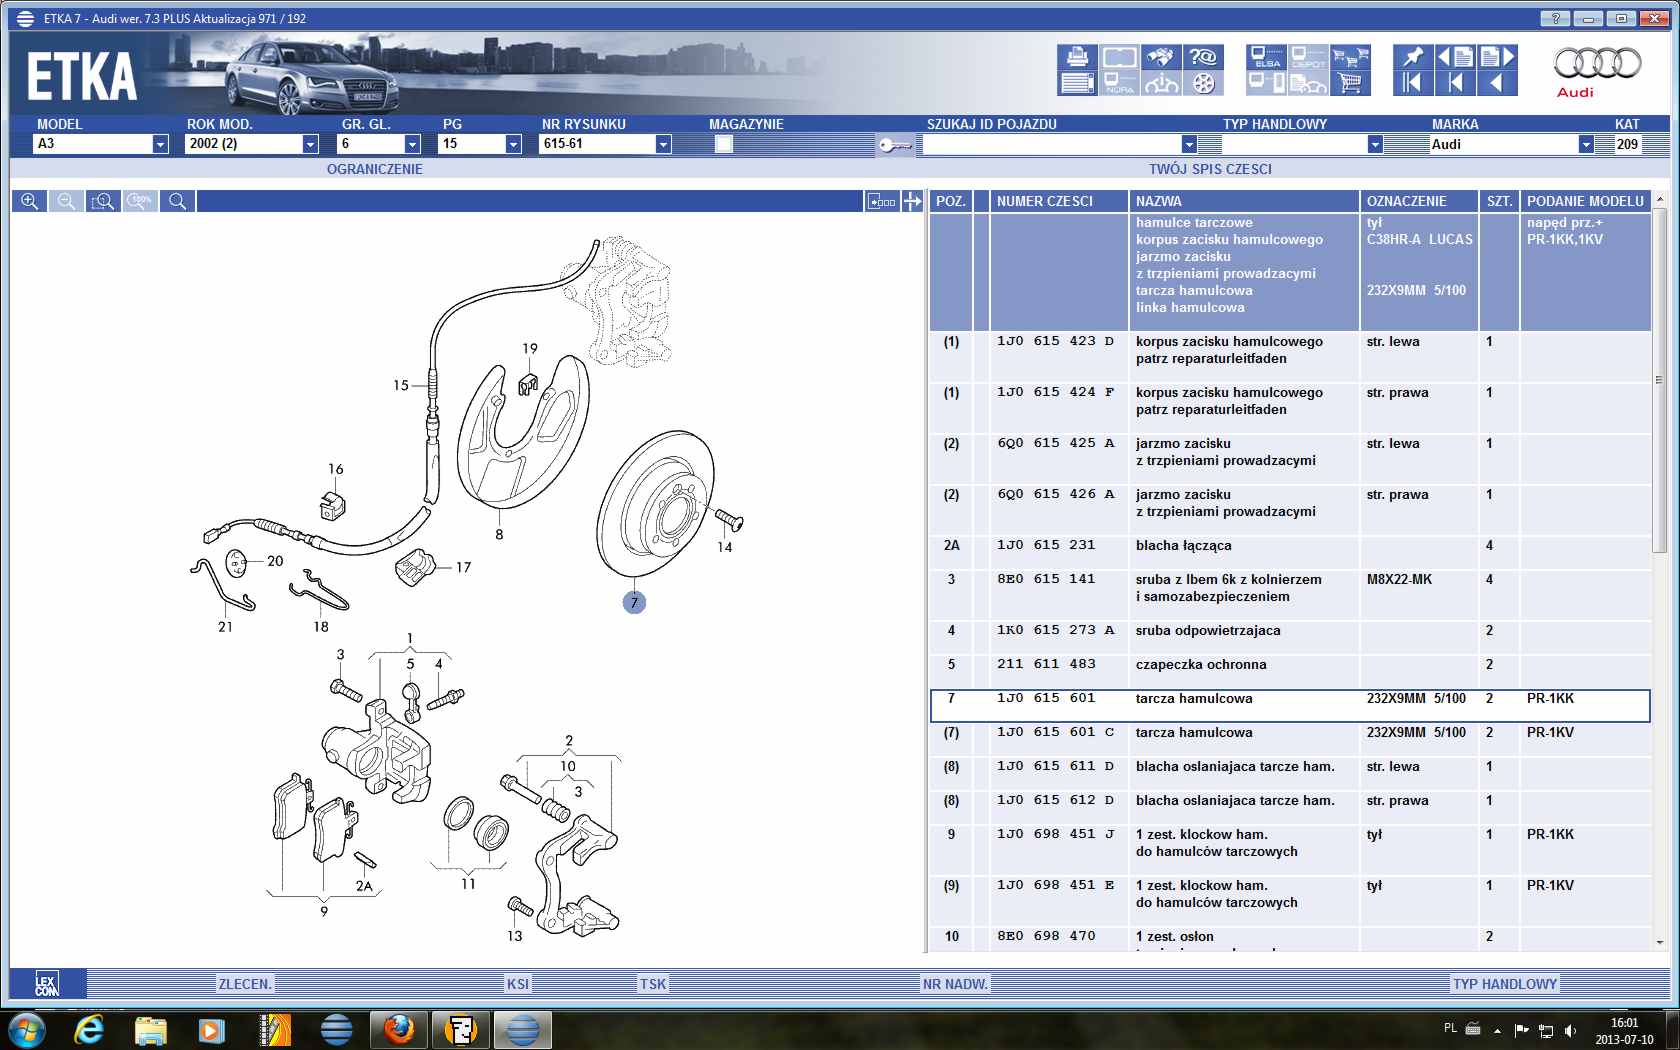Open the question-mark email help icon
The height and width of the screenshot is (1050, 1680).
[1203, 57]
